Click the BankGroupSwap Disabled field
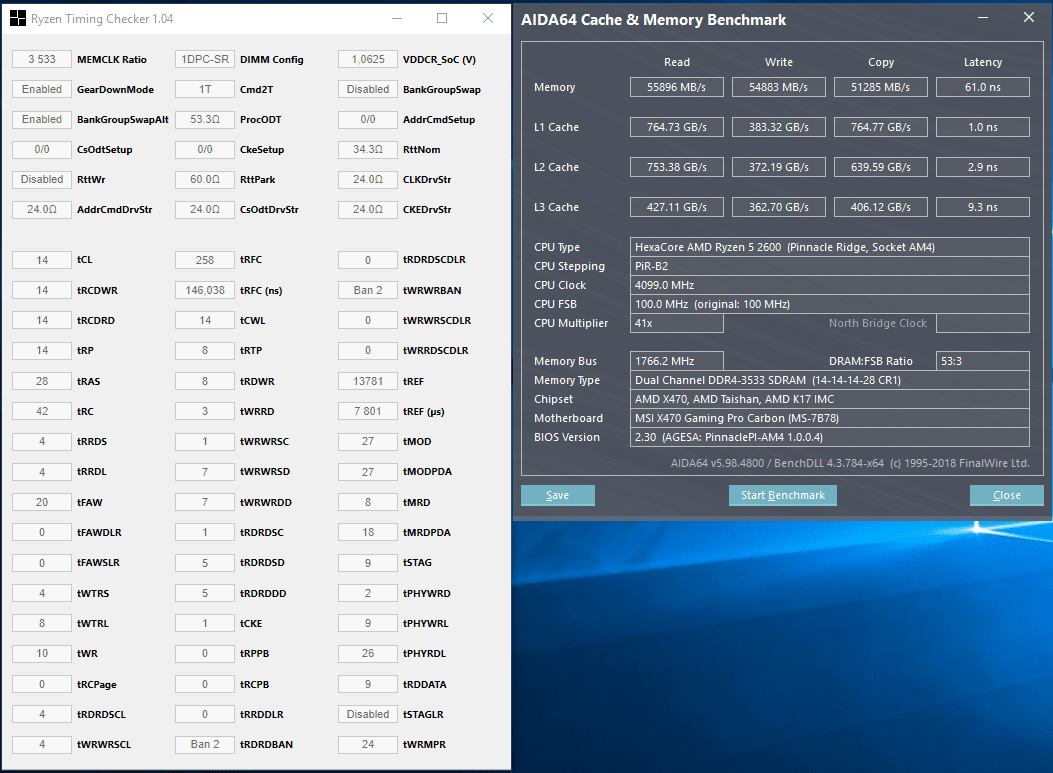The image size is (1053, 773). (x=368, y=89)
